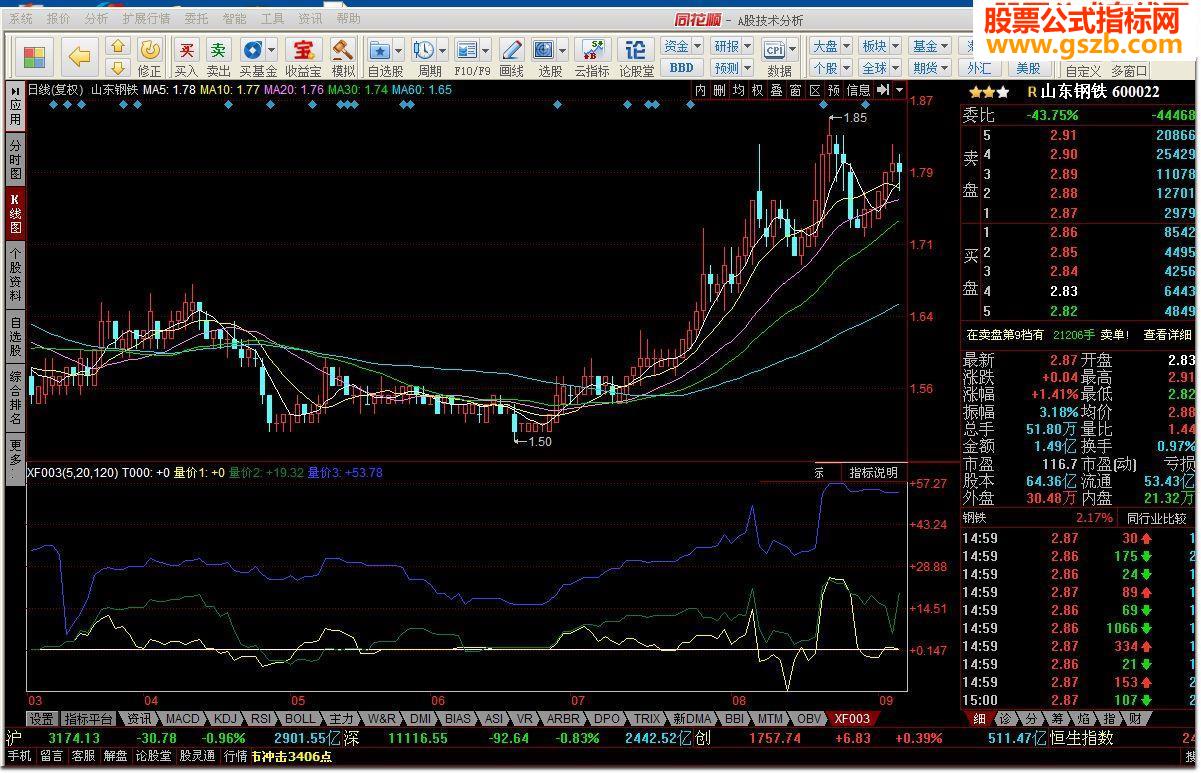
Task: Toggle 窗 window option
Action: click(x=796, y=90)
